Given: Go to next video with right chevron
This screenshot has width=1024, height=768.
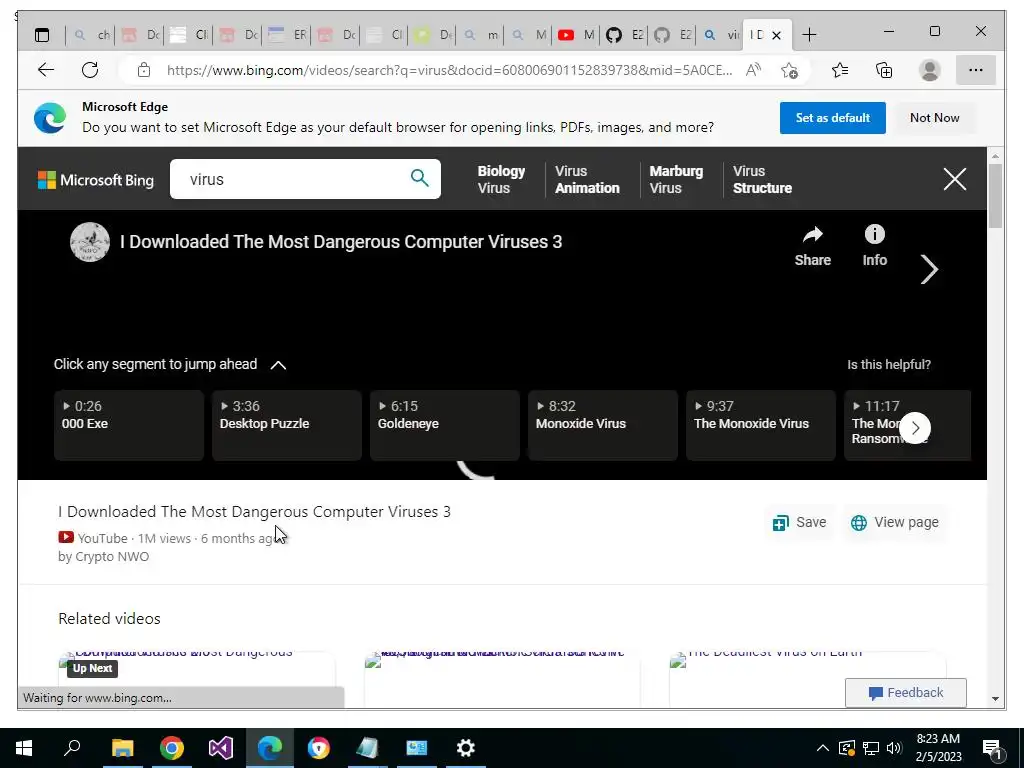Looking at the screenshot, I should coord(929,269).
